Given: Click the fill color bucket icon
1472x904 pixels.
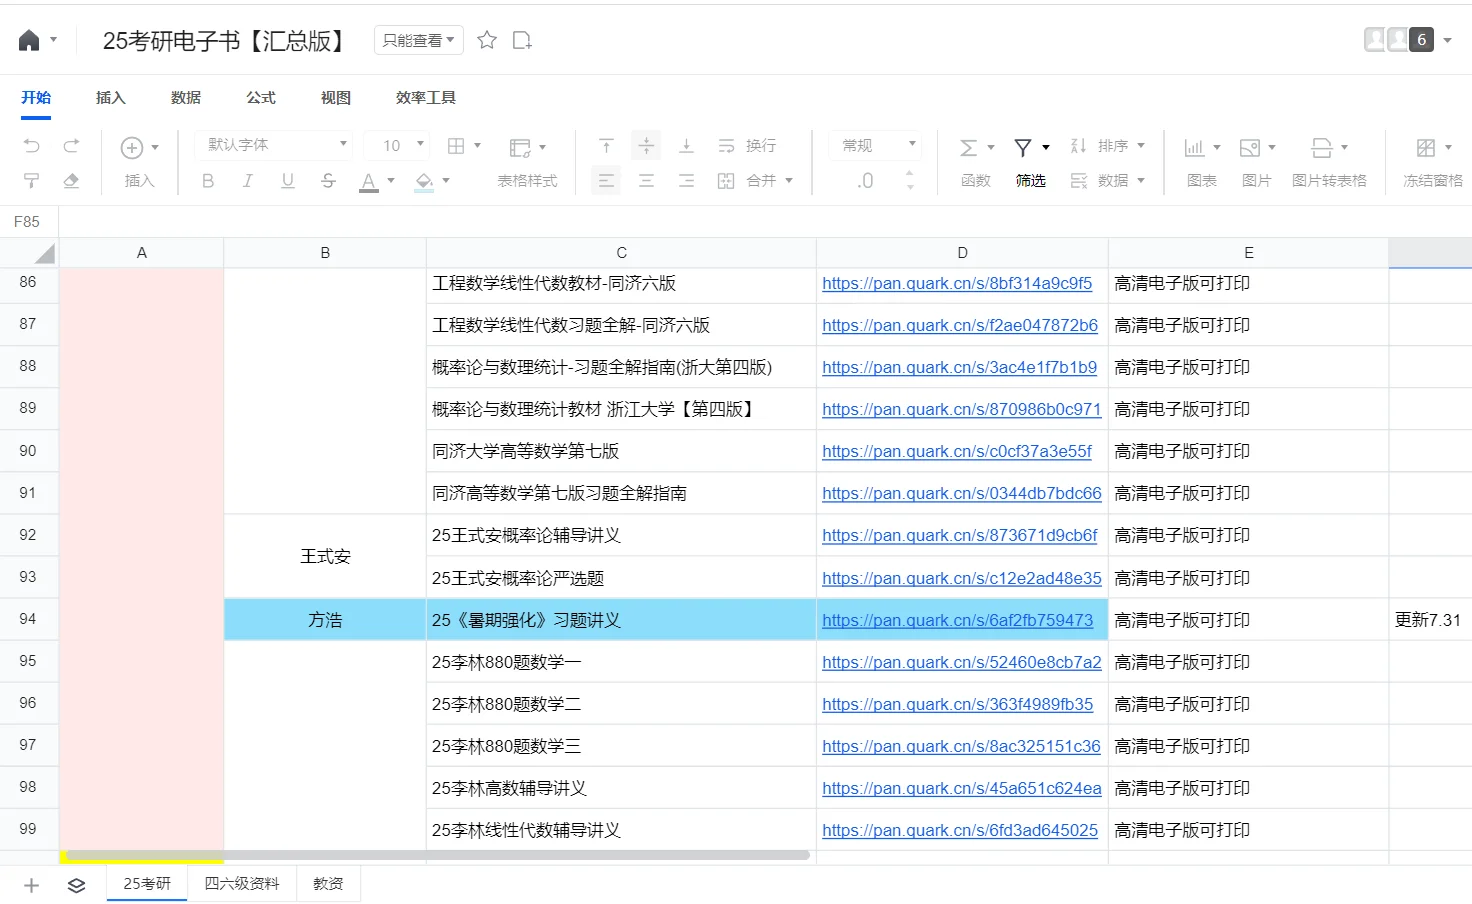Looking at the screenshot, I should (424, 182).
